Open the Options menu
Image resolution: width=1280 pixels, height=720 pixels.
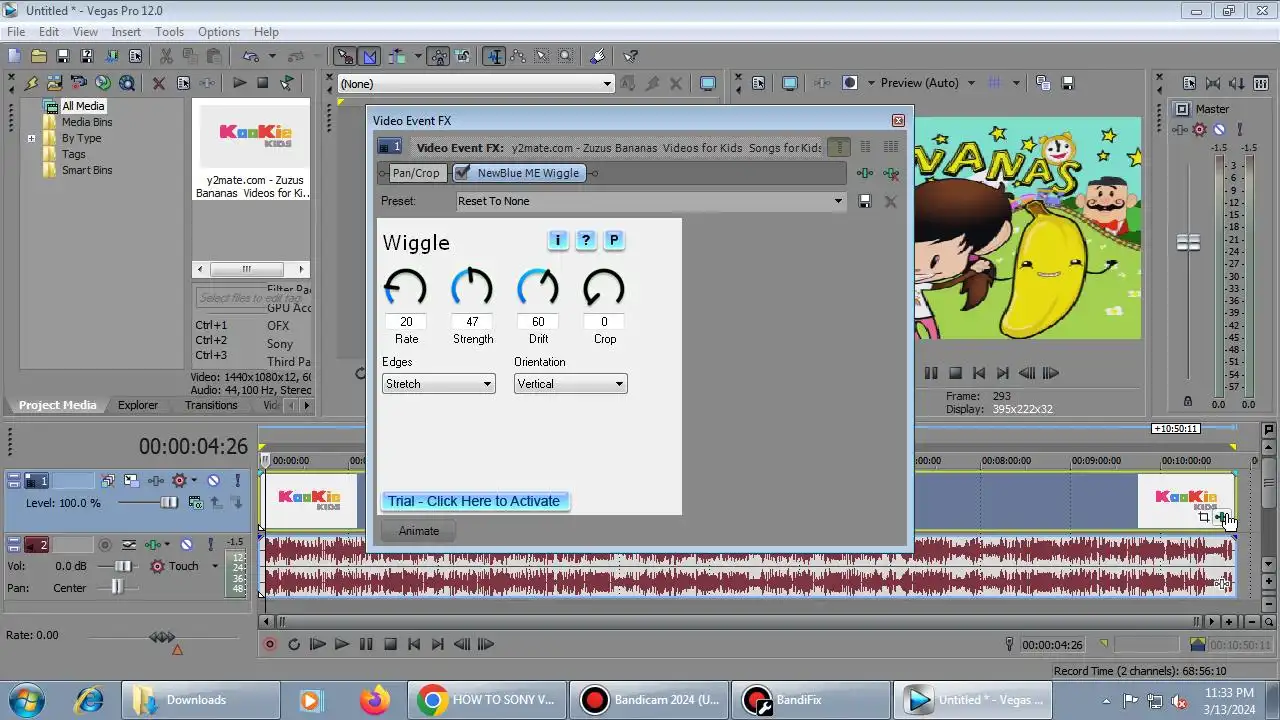pyautogui.click(x=219, y=32)
